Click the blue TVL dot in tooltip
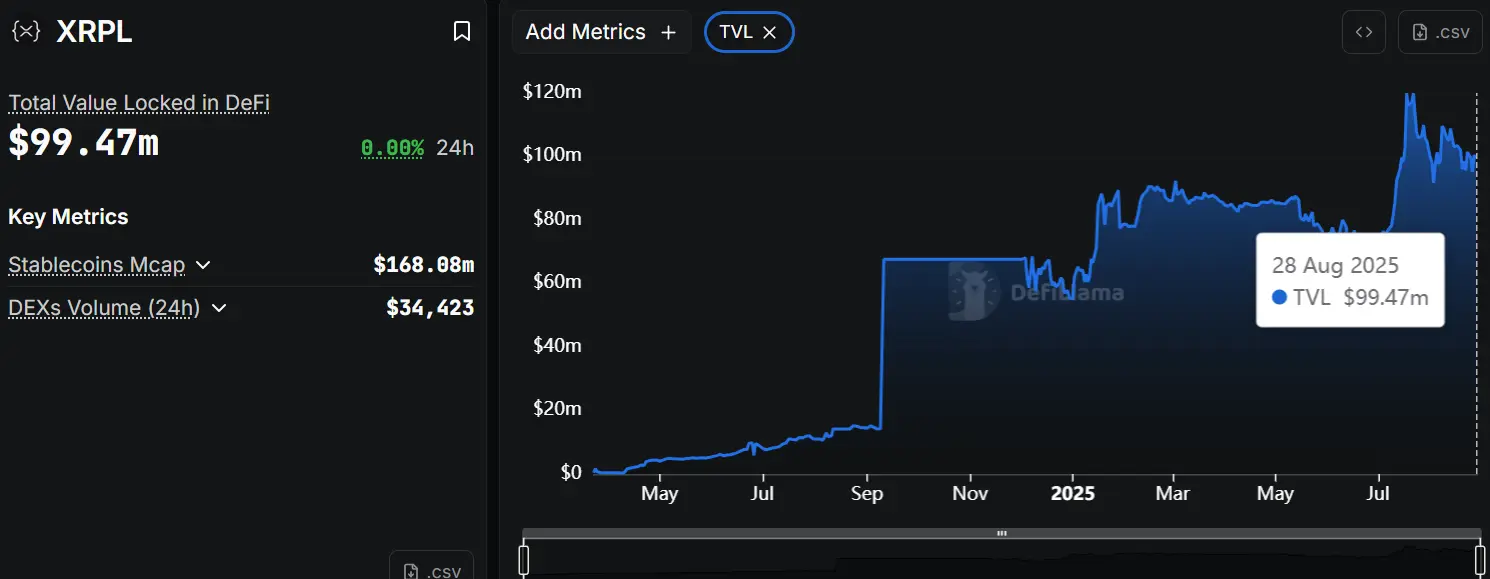 click(1279, 297)
